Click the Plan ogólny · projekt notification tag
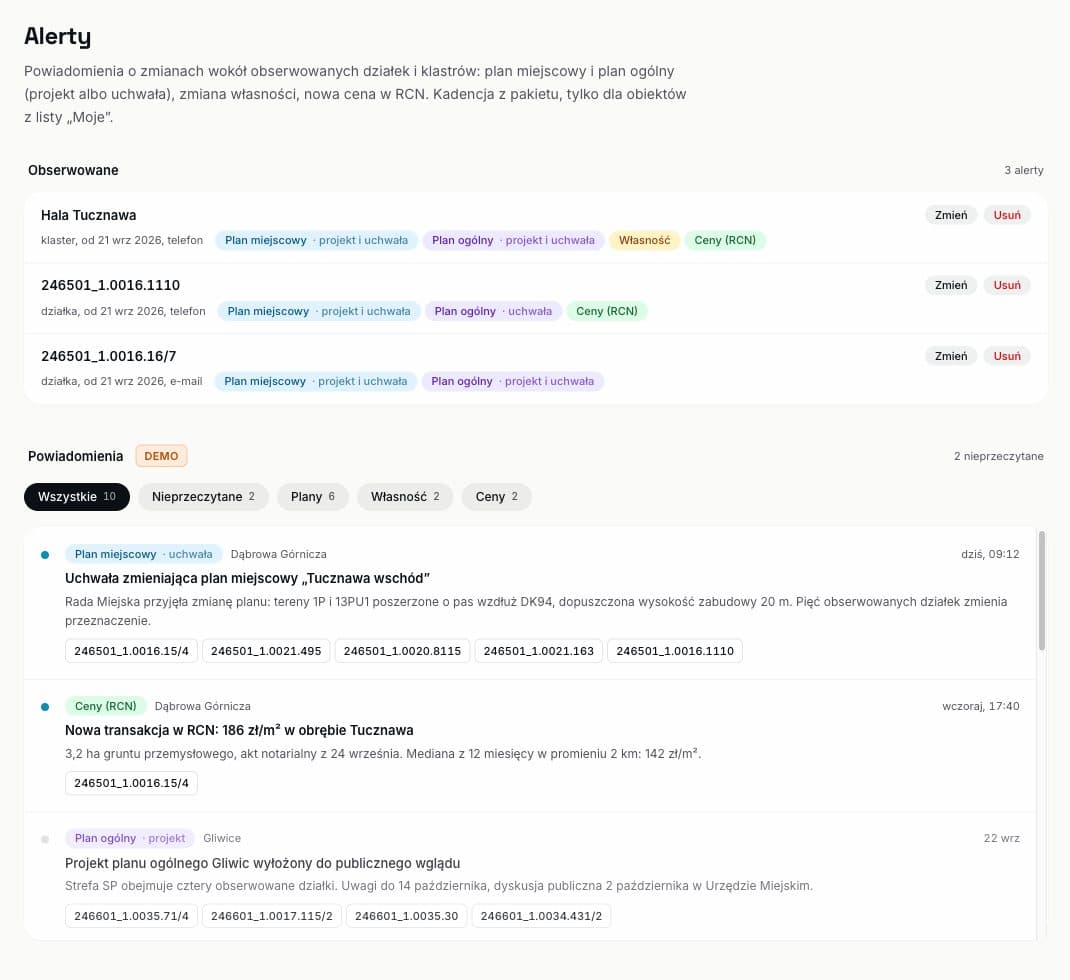 (x=130, y=838)
